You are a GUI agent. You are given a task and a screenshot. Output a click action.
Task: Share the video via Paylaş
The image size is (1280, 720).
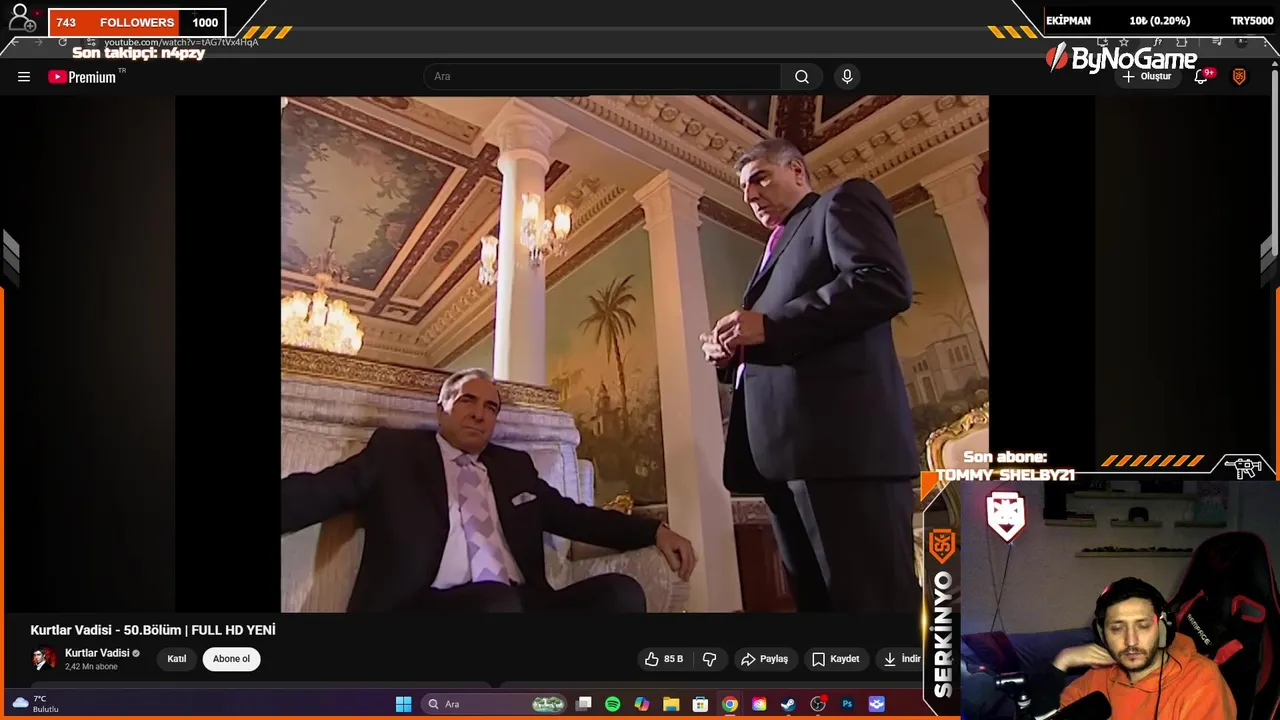[x=764, y=659]
